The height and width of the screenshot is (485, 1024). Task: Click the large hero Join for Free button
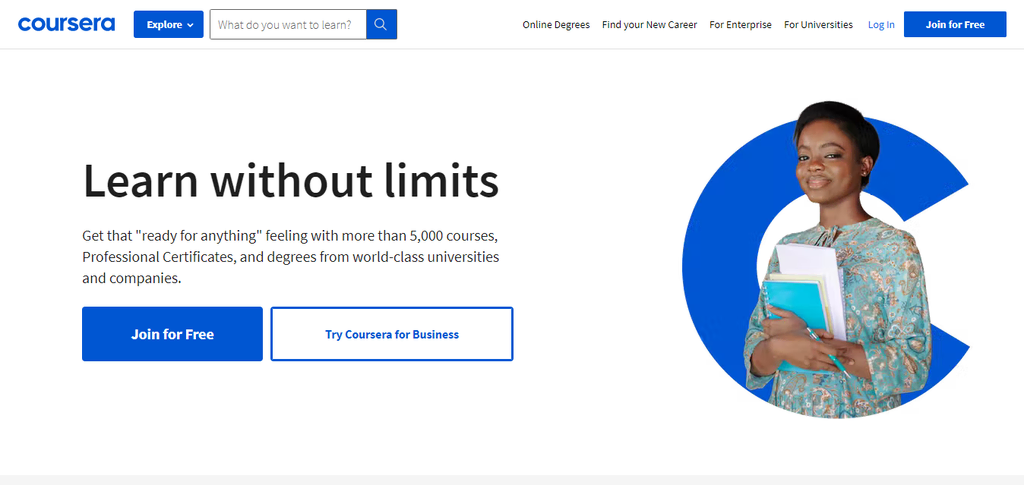[x=172, y=334]
